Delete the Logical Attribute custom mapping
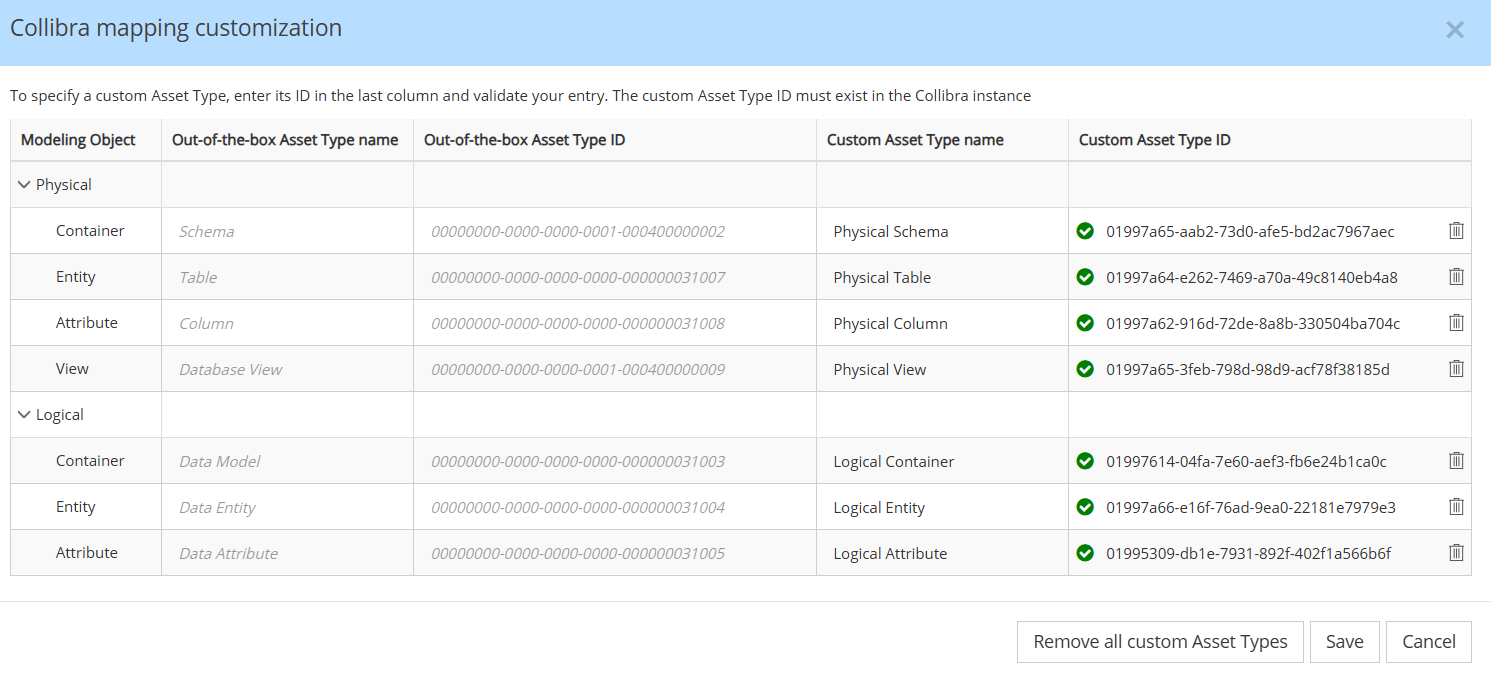Image resolution: width=1491 pixels, height=674 pixels. click(x=1456, y=552)
